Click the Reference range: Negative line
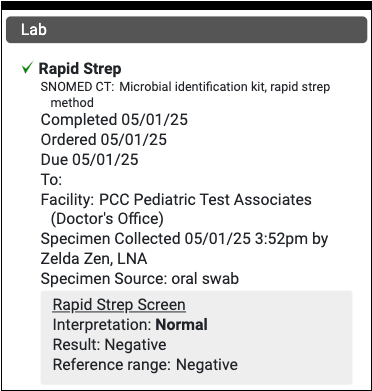The width and height of the screenshot is (372, 391). [145, 365]
